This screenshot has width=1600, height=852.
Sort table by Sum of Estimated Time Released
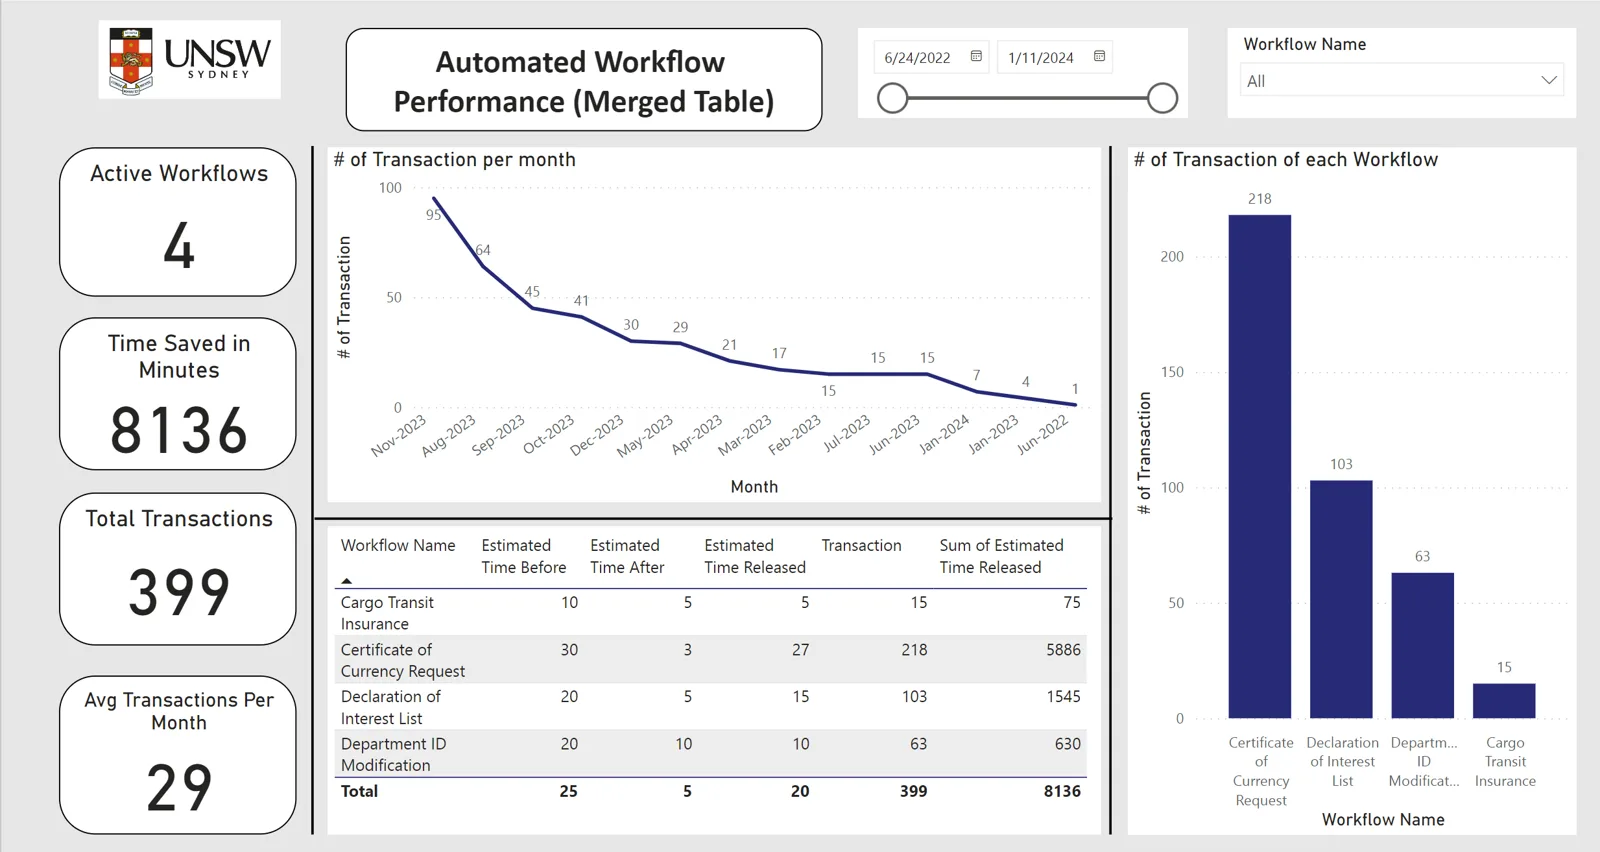1001,556
